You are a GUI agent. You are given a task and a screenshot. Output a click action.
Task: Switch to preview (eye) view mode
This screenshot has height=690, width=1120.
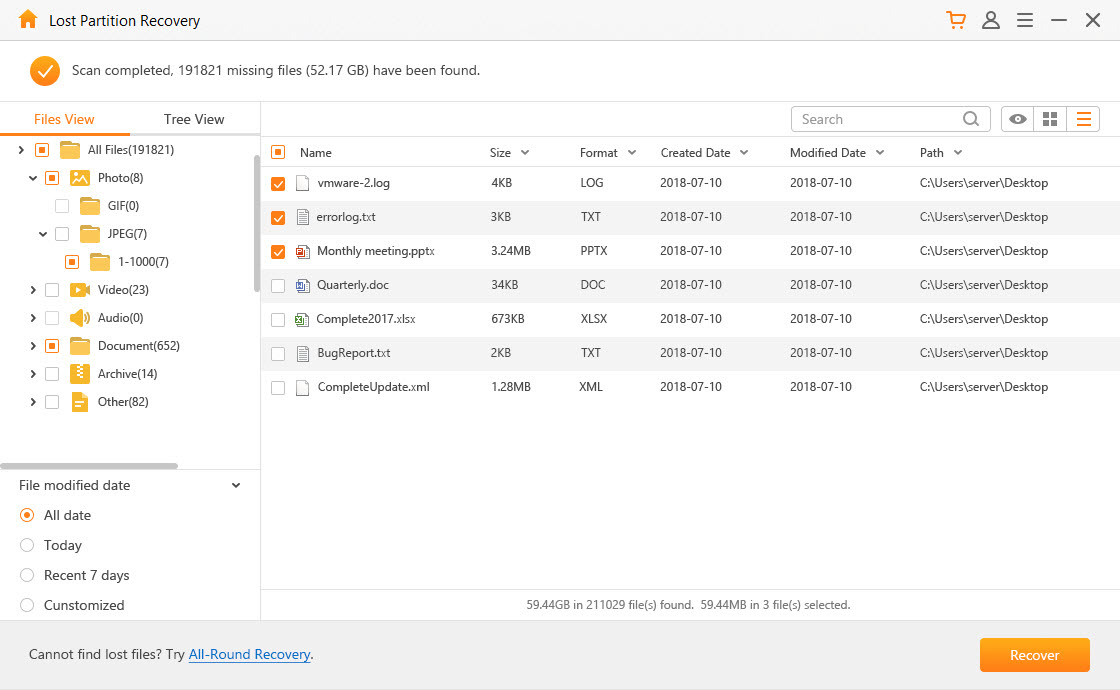(1017, 119)
